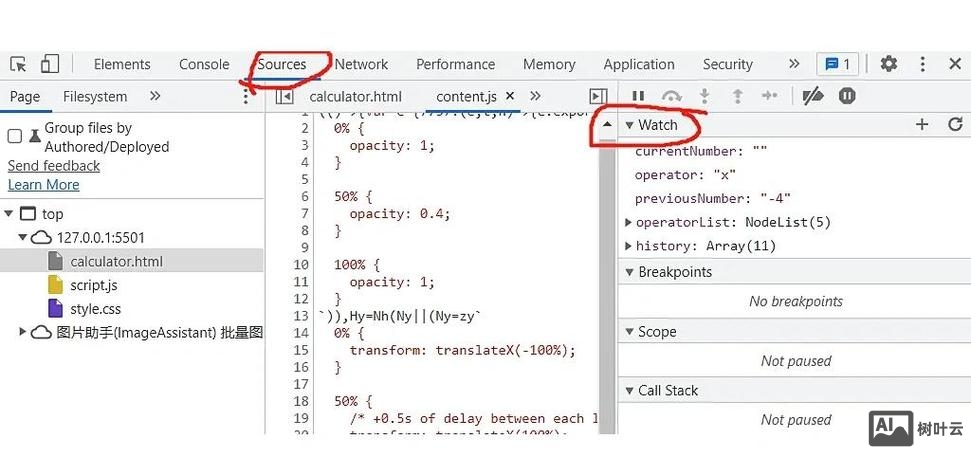Image resolution: width=971 pixels, height=457 pixels.
Task: Click pause on exceptions icon
Action: [847, 96]
